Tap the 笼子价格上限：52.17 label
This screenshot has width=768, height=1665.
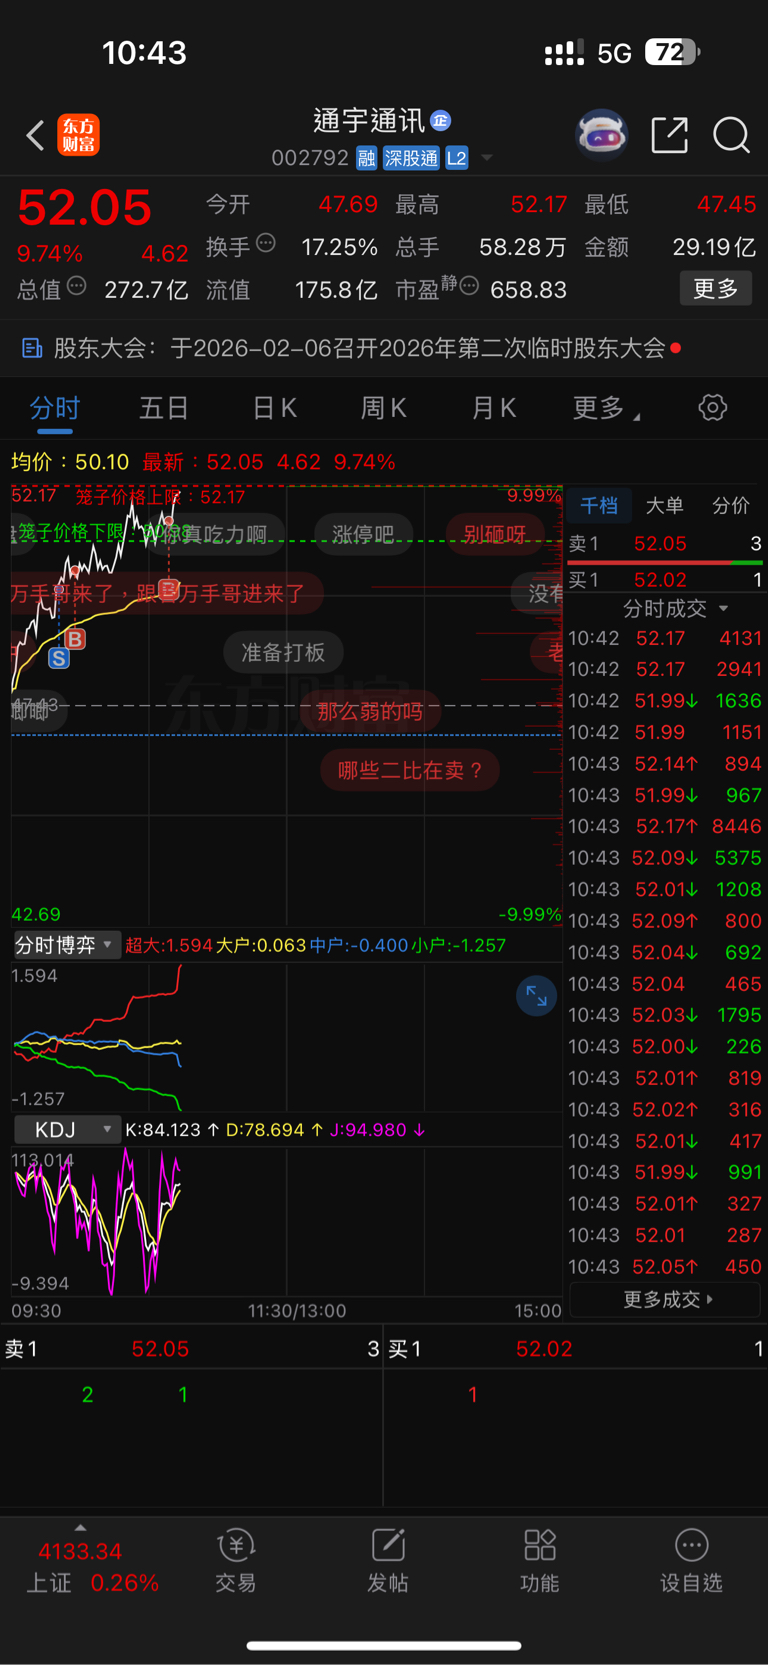click(160, 497)
